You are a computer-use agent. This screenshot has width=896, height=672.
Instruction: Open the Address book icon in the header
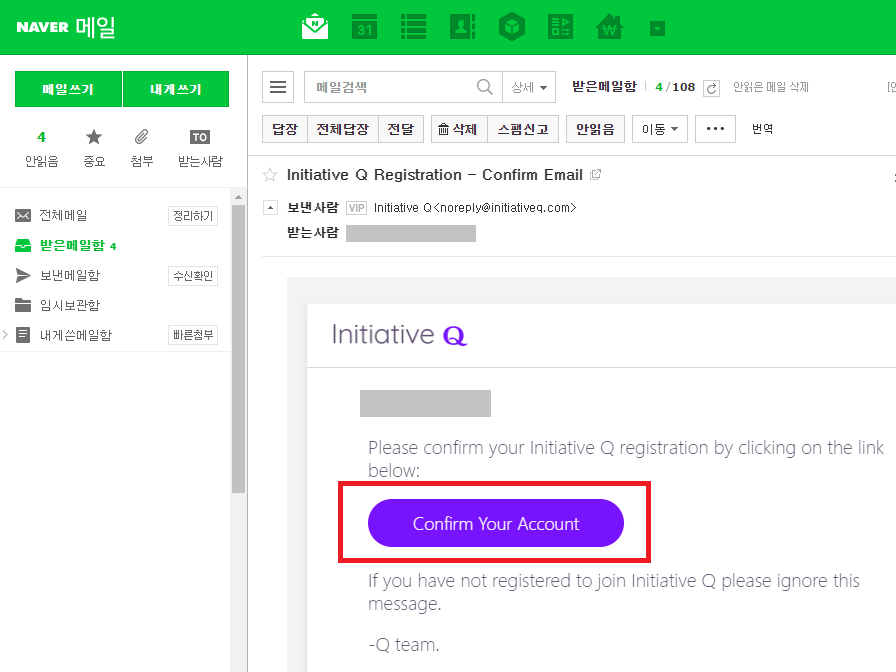click(x=462, y=27)
